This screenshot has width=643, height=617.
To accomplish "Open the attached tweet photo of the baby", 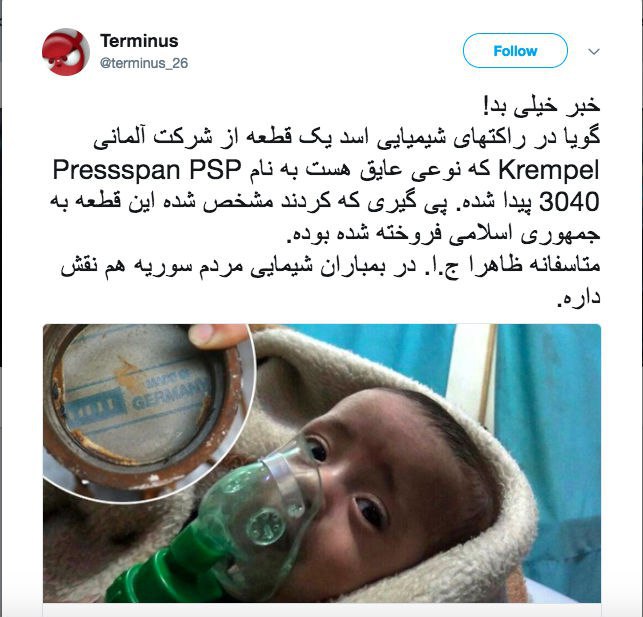I will pyautogui.click(x=322, y=463).
